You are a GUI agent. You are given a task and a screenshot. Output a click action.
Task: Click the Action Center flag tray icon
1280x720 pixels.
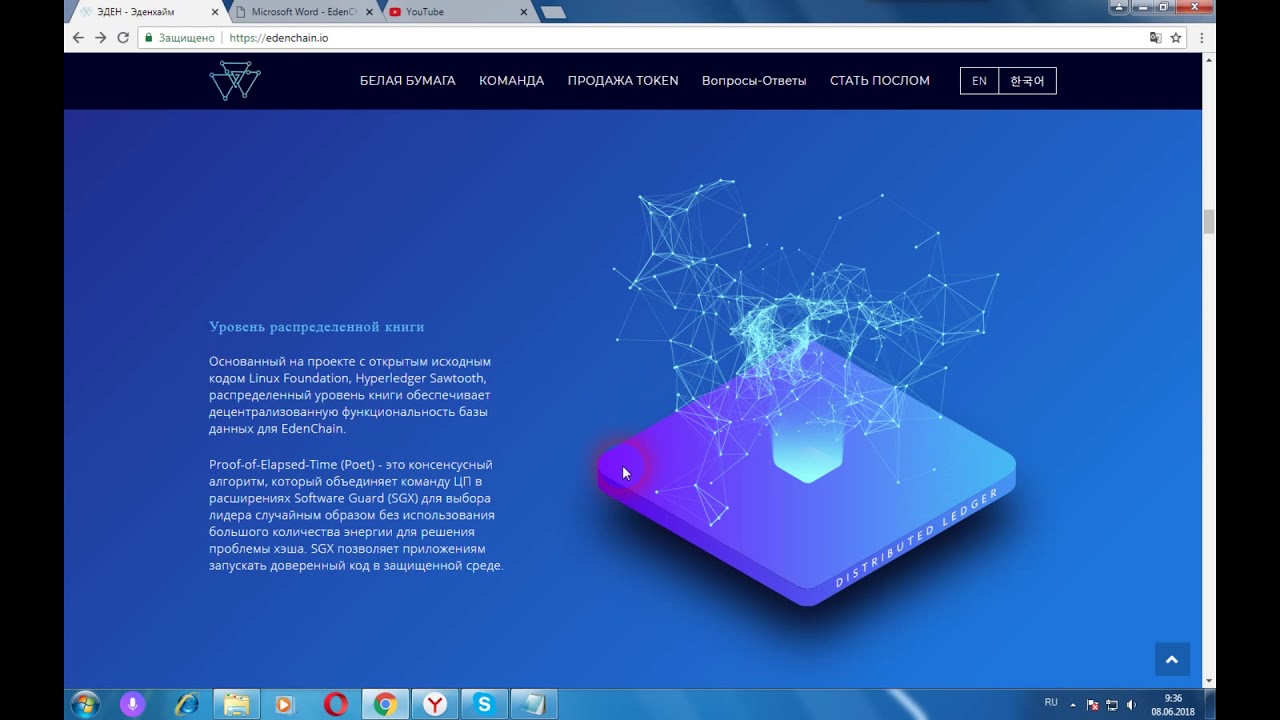point(1093,705)
